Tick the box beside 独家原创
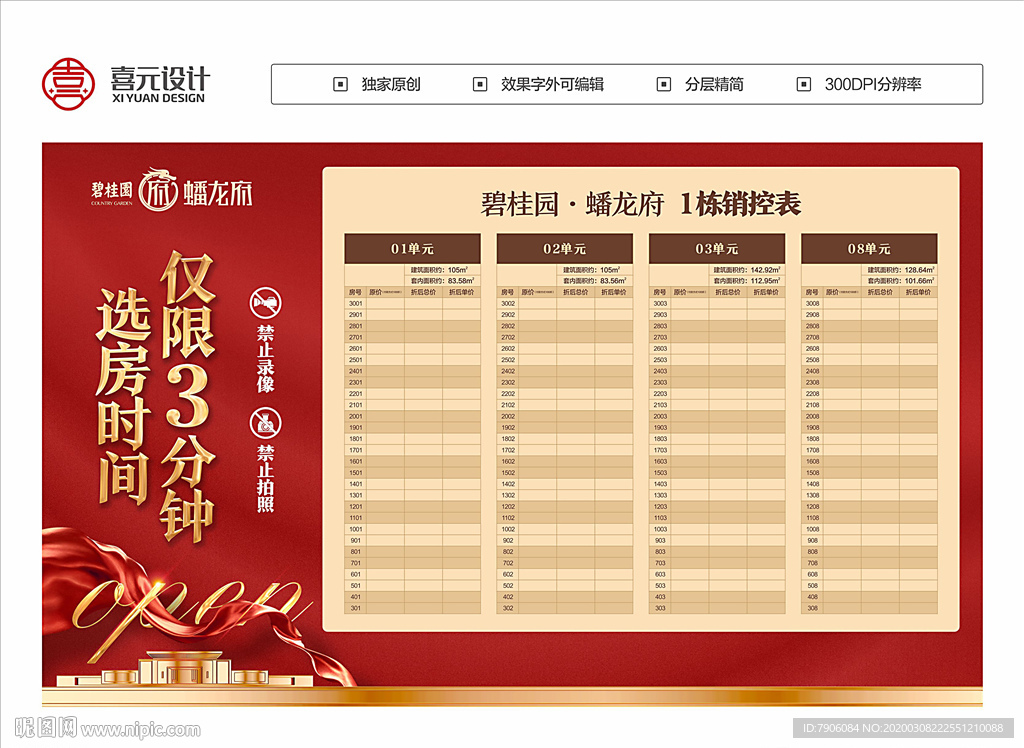The width and height of the screenshot is (1024, 748). (340, 84)
